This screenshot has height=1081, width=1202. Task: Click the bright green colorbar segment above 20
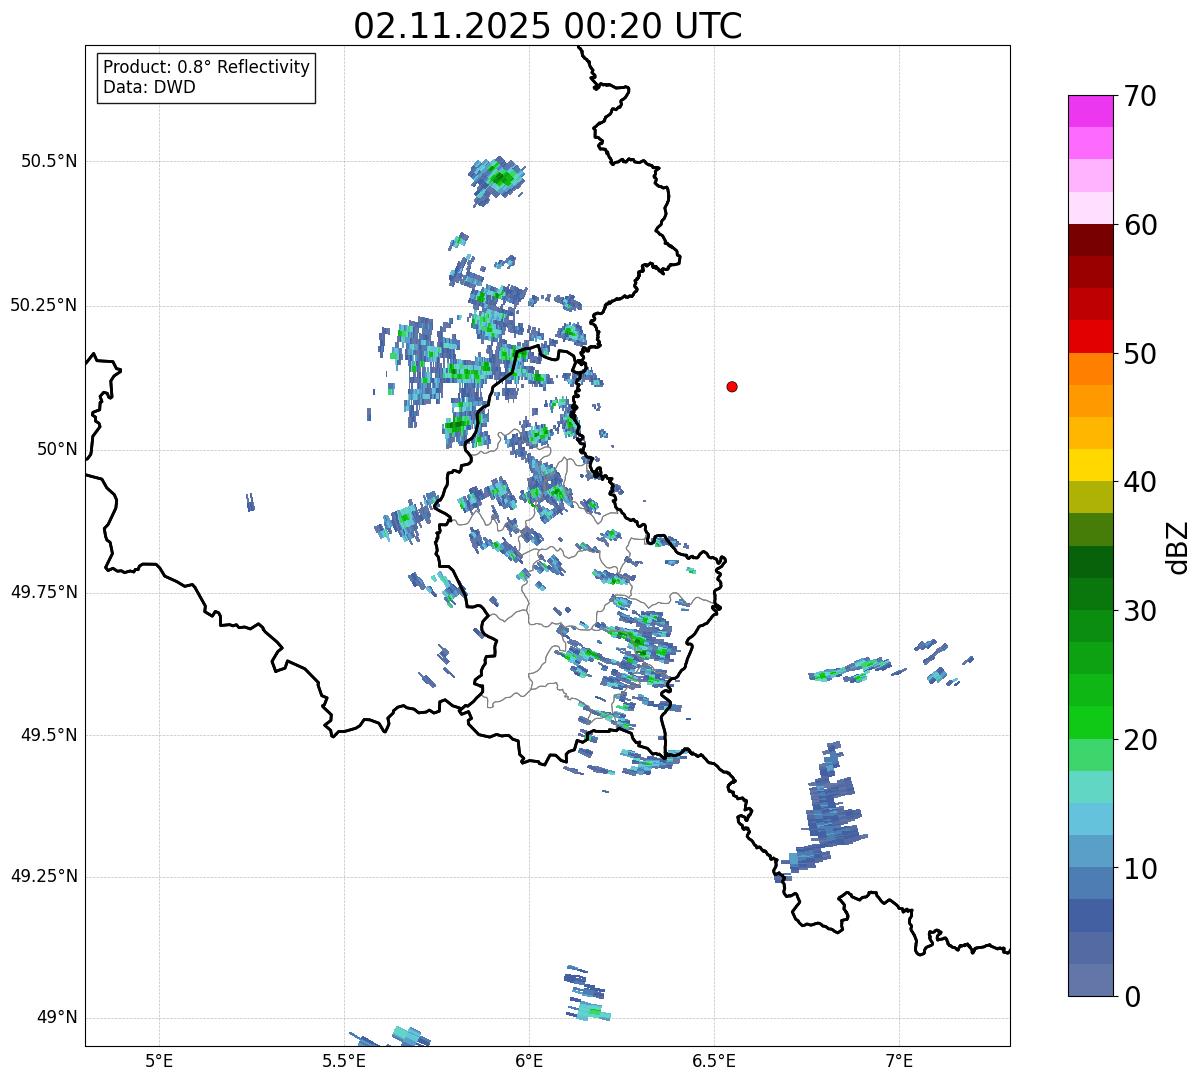point(1090,723)
